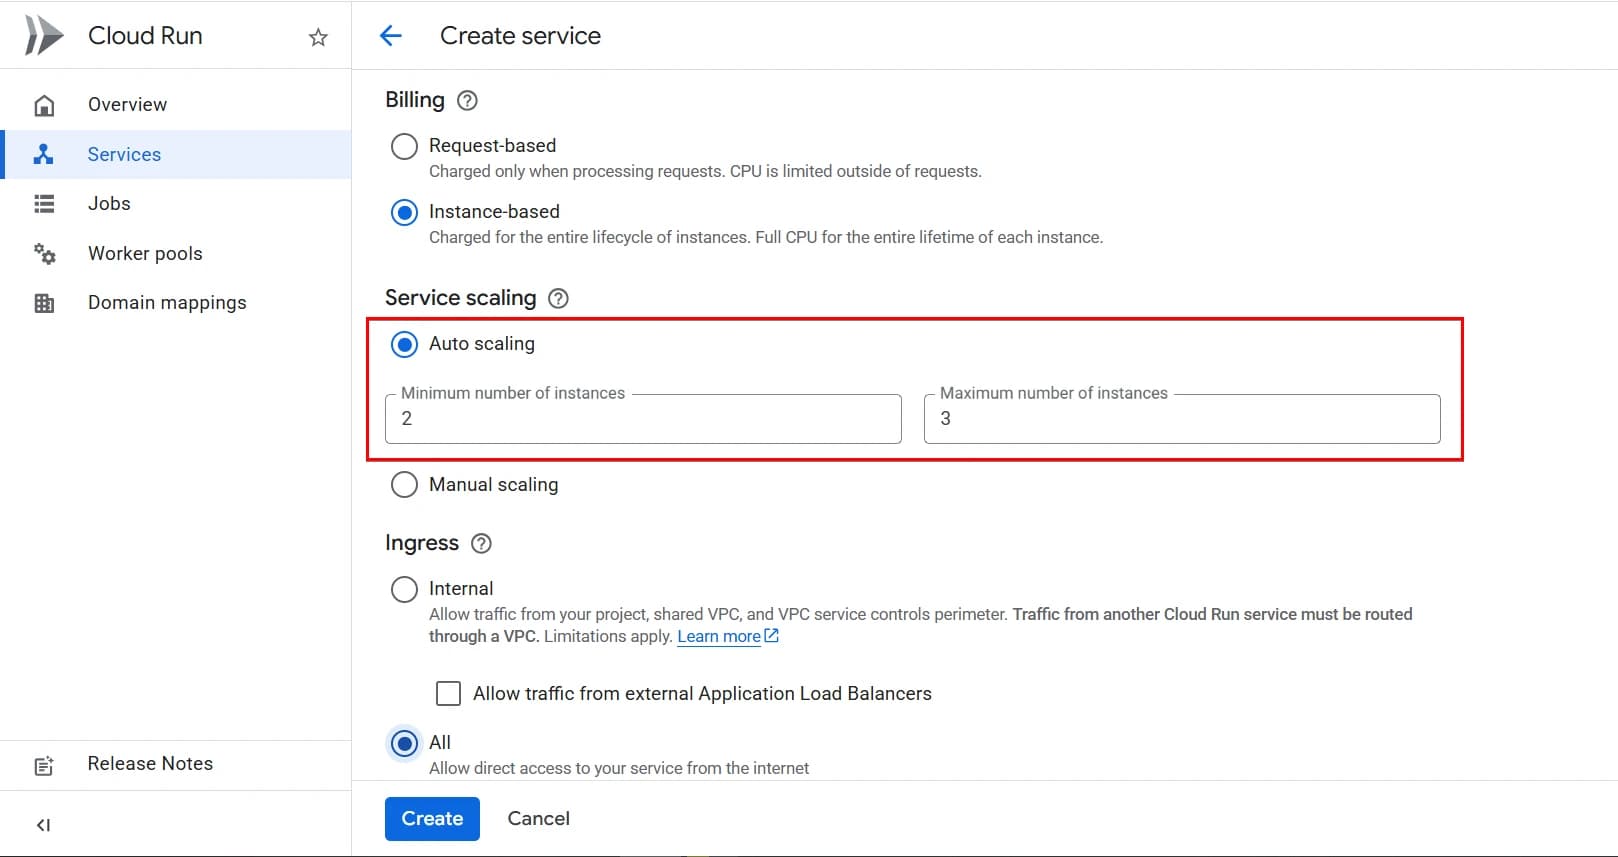Open help for Service scaling
Image resolution: width=1618 pixels, height=857 pixels.
click(x=559, y=298)
